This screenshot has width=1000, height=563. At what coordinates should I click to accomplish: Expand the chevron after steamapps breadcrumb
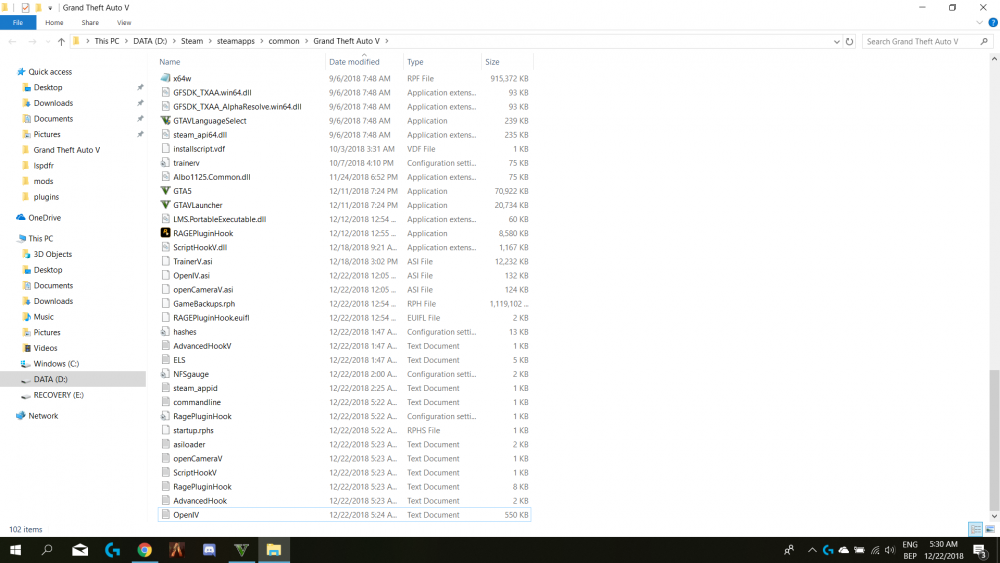coord(261,41)
